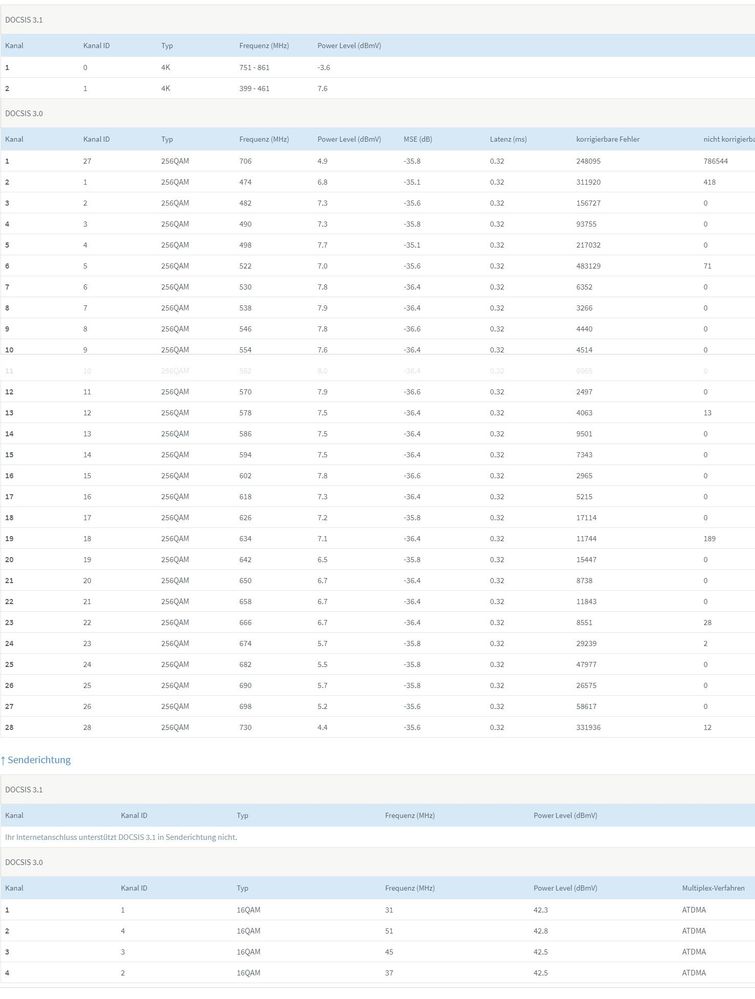Select the MSE (dB) column header
This screenshot has width=755, height=999.
pyautogui.click(x=418, y=139)
